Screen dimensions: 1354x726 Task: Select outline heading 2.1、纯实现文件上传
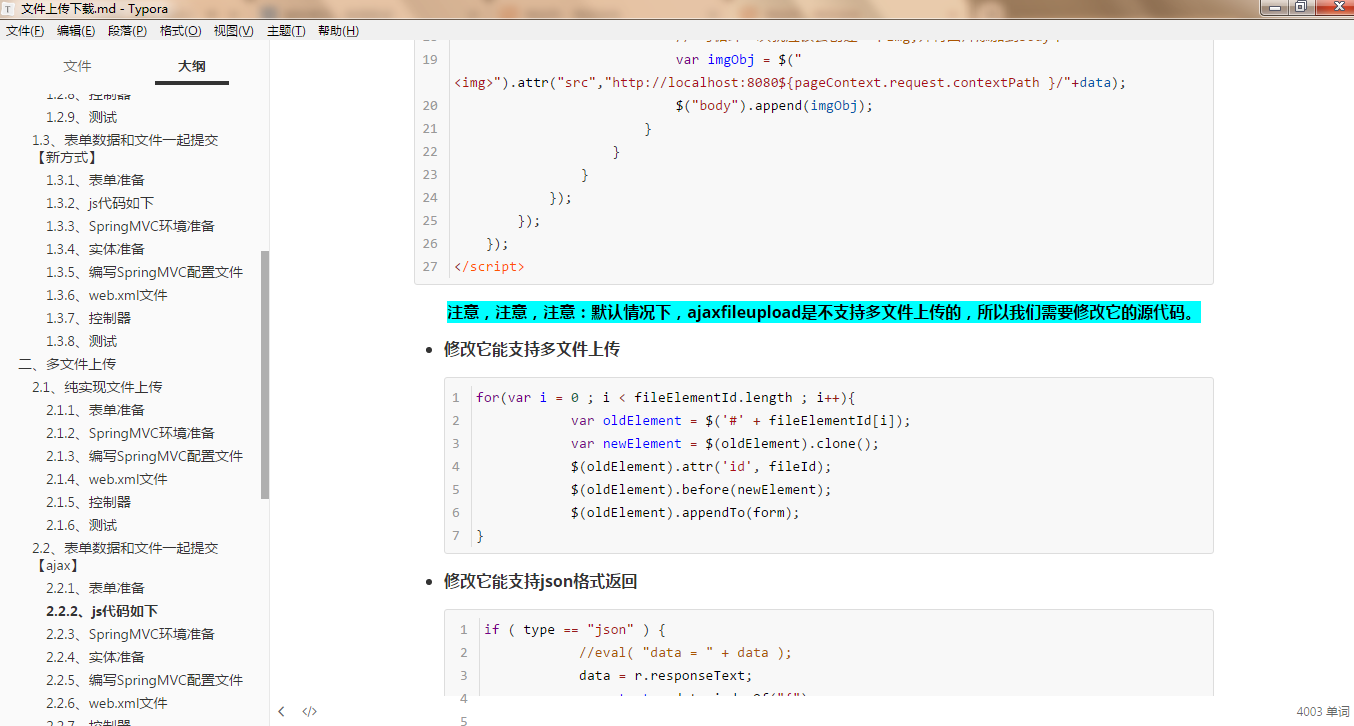[97, 387]
